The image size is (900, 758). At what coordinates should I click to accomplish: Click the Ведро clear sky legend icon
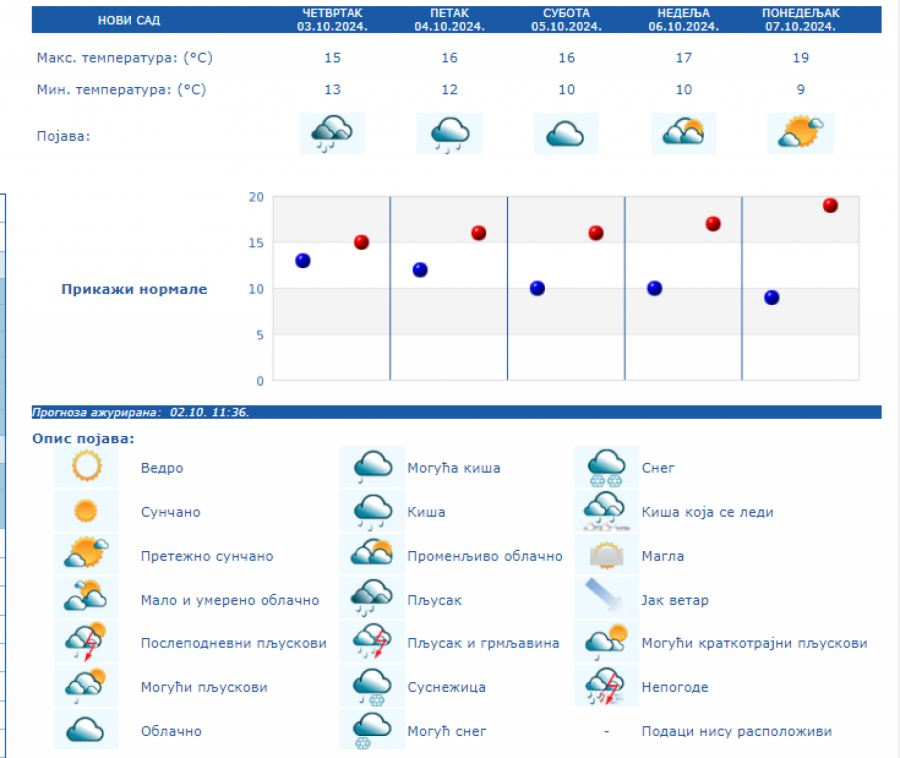pyautogui.click(x=87, y=467)
